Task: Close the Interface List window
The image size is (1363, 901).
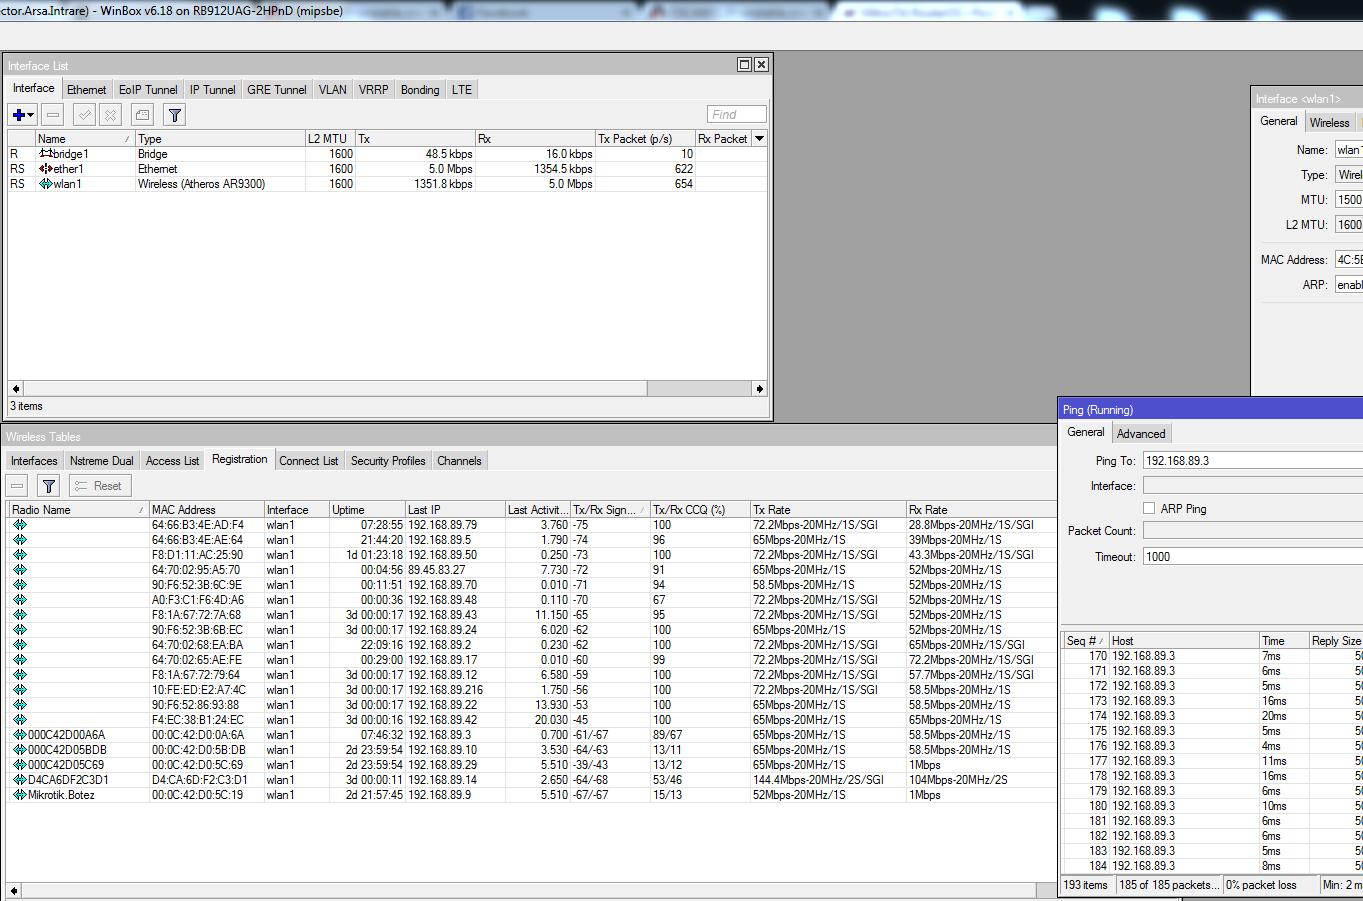Action: pyautogui.click(x=761, y=65)
